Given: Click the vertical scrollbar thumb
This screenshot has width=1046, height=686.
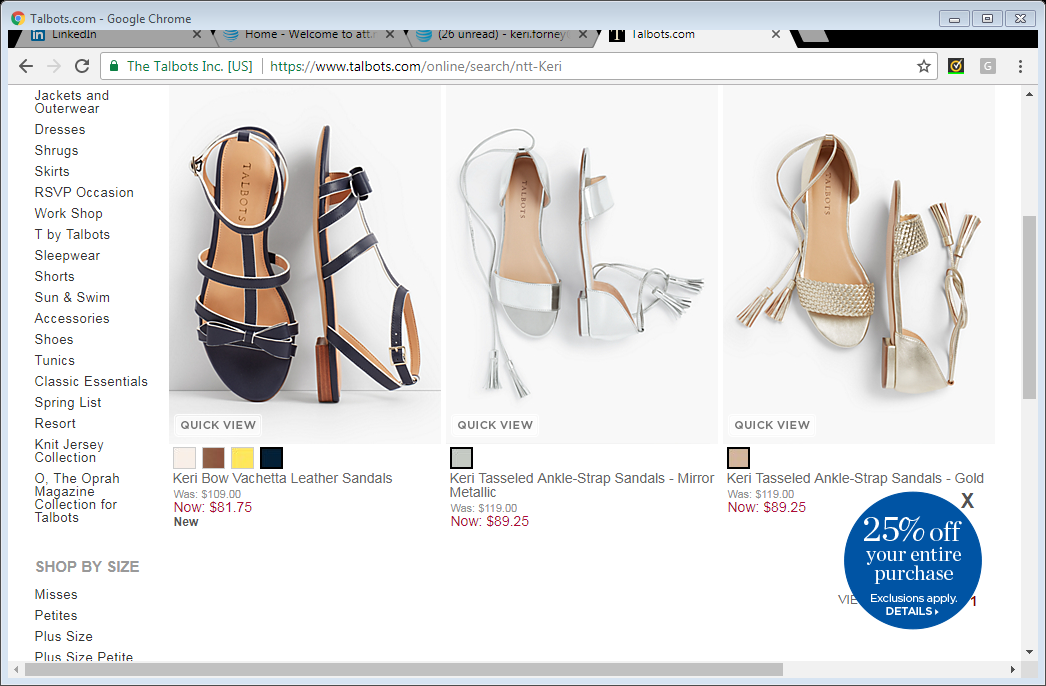Looking at the screenshot, I should pyautogui.click(x=1029, y=307).
